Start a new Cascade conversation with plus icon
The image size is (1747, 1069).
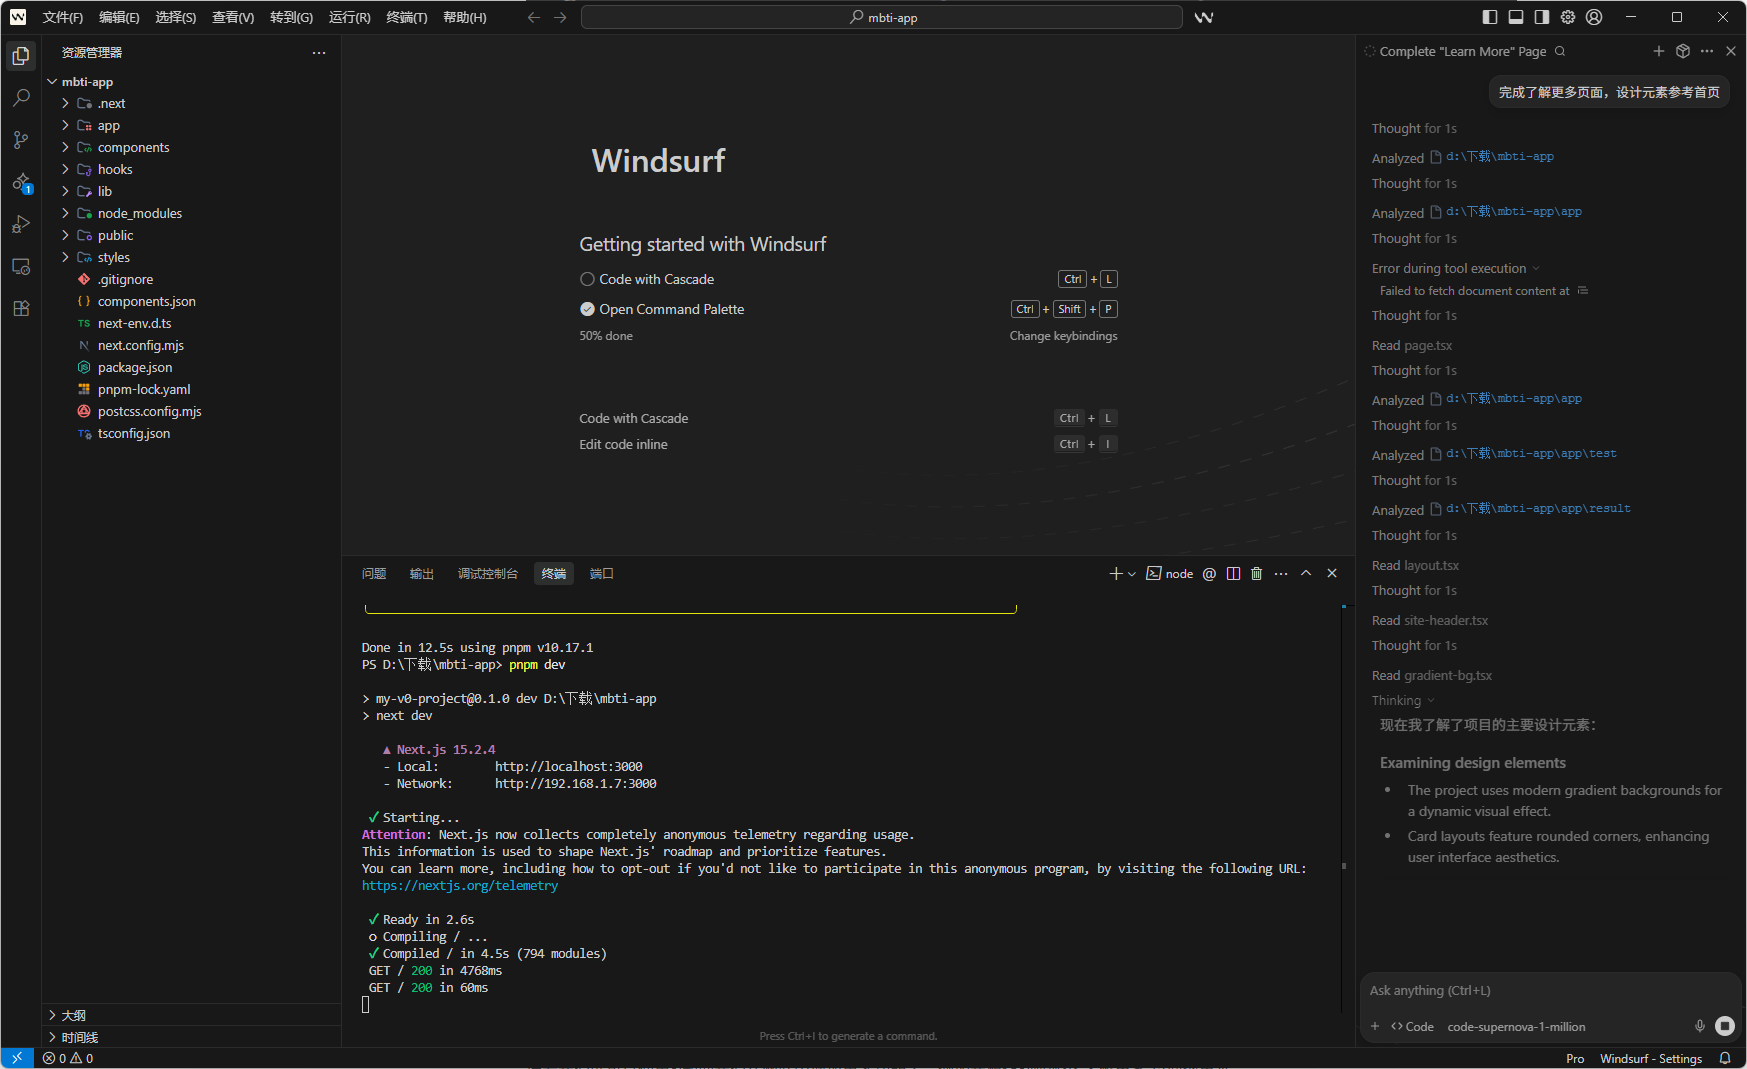coord(1659,51)
